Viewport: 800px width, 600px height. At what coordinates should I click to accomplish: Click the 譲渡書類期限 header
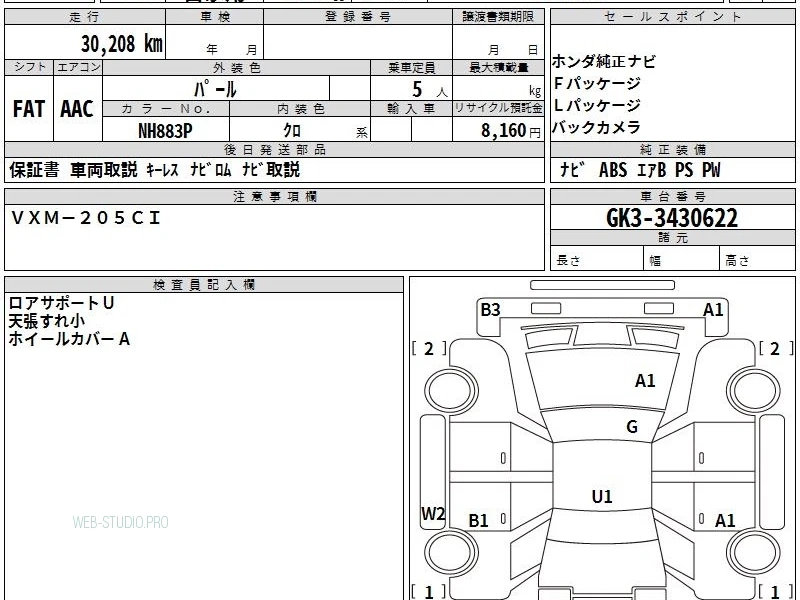click(498, 17)
